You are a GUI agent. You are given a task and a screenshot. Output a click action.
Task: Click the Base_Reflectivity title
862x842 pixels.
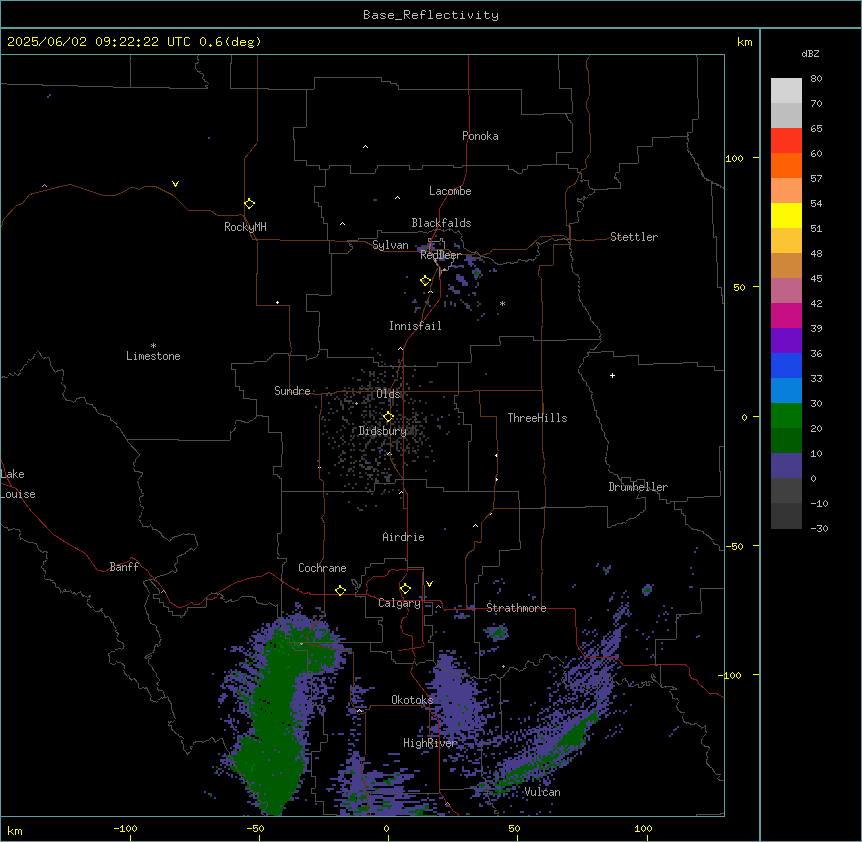tap(431, 15)
